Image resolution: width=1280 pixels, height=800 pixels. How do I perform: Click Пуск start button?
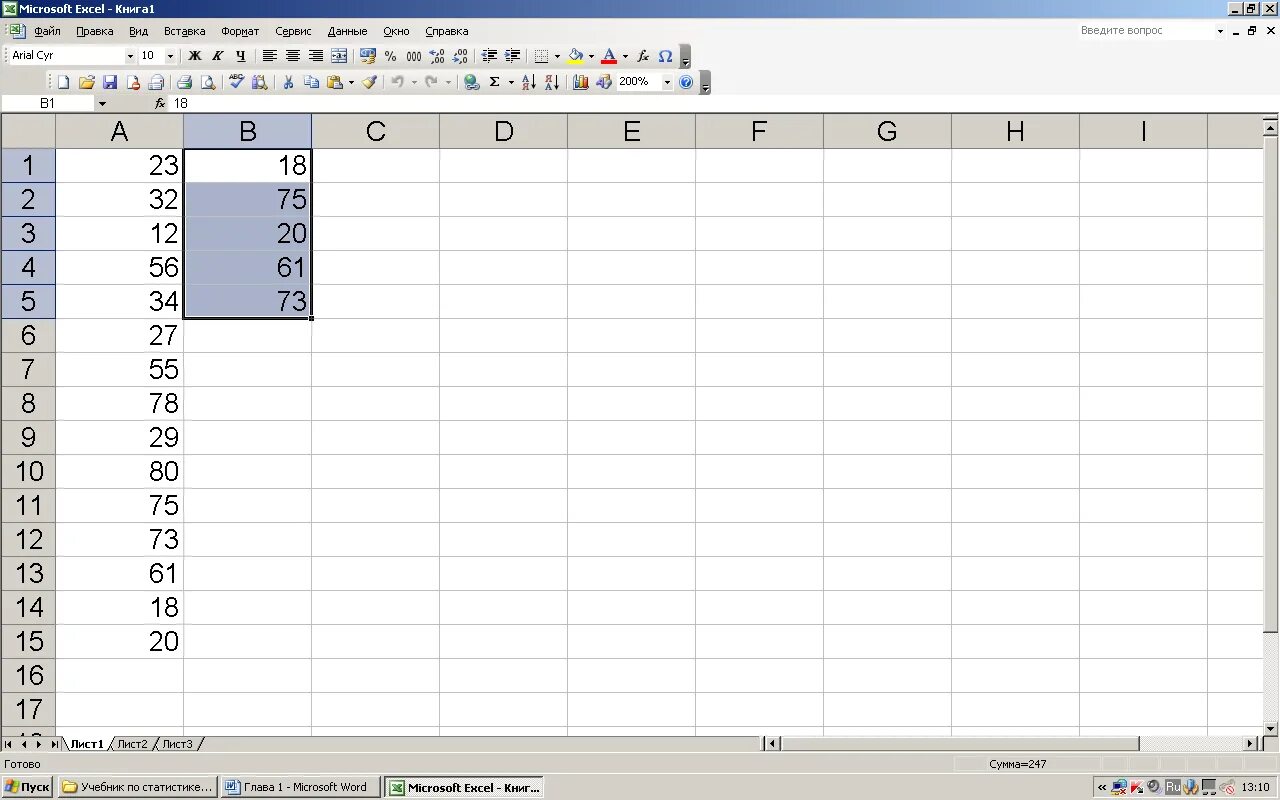coord(27,787)
